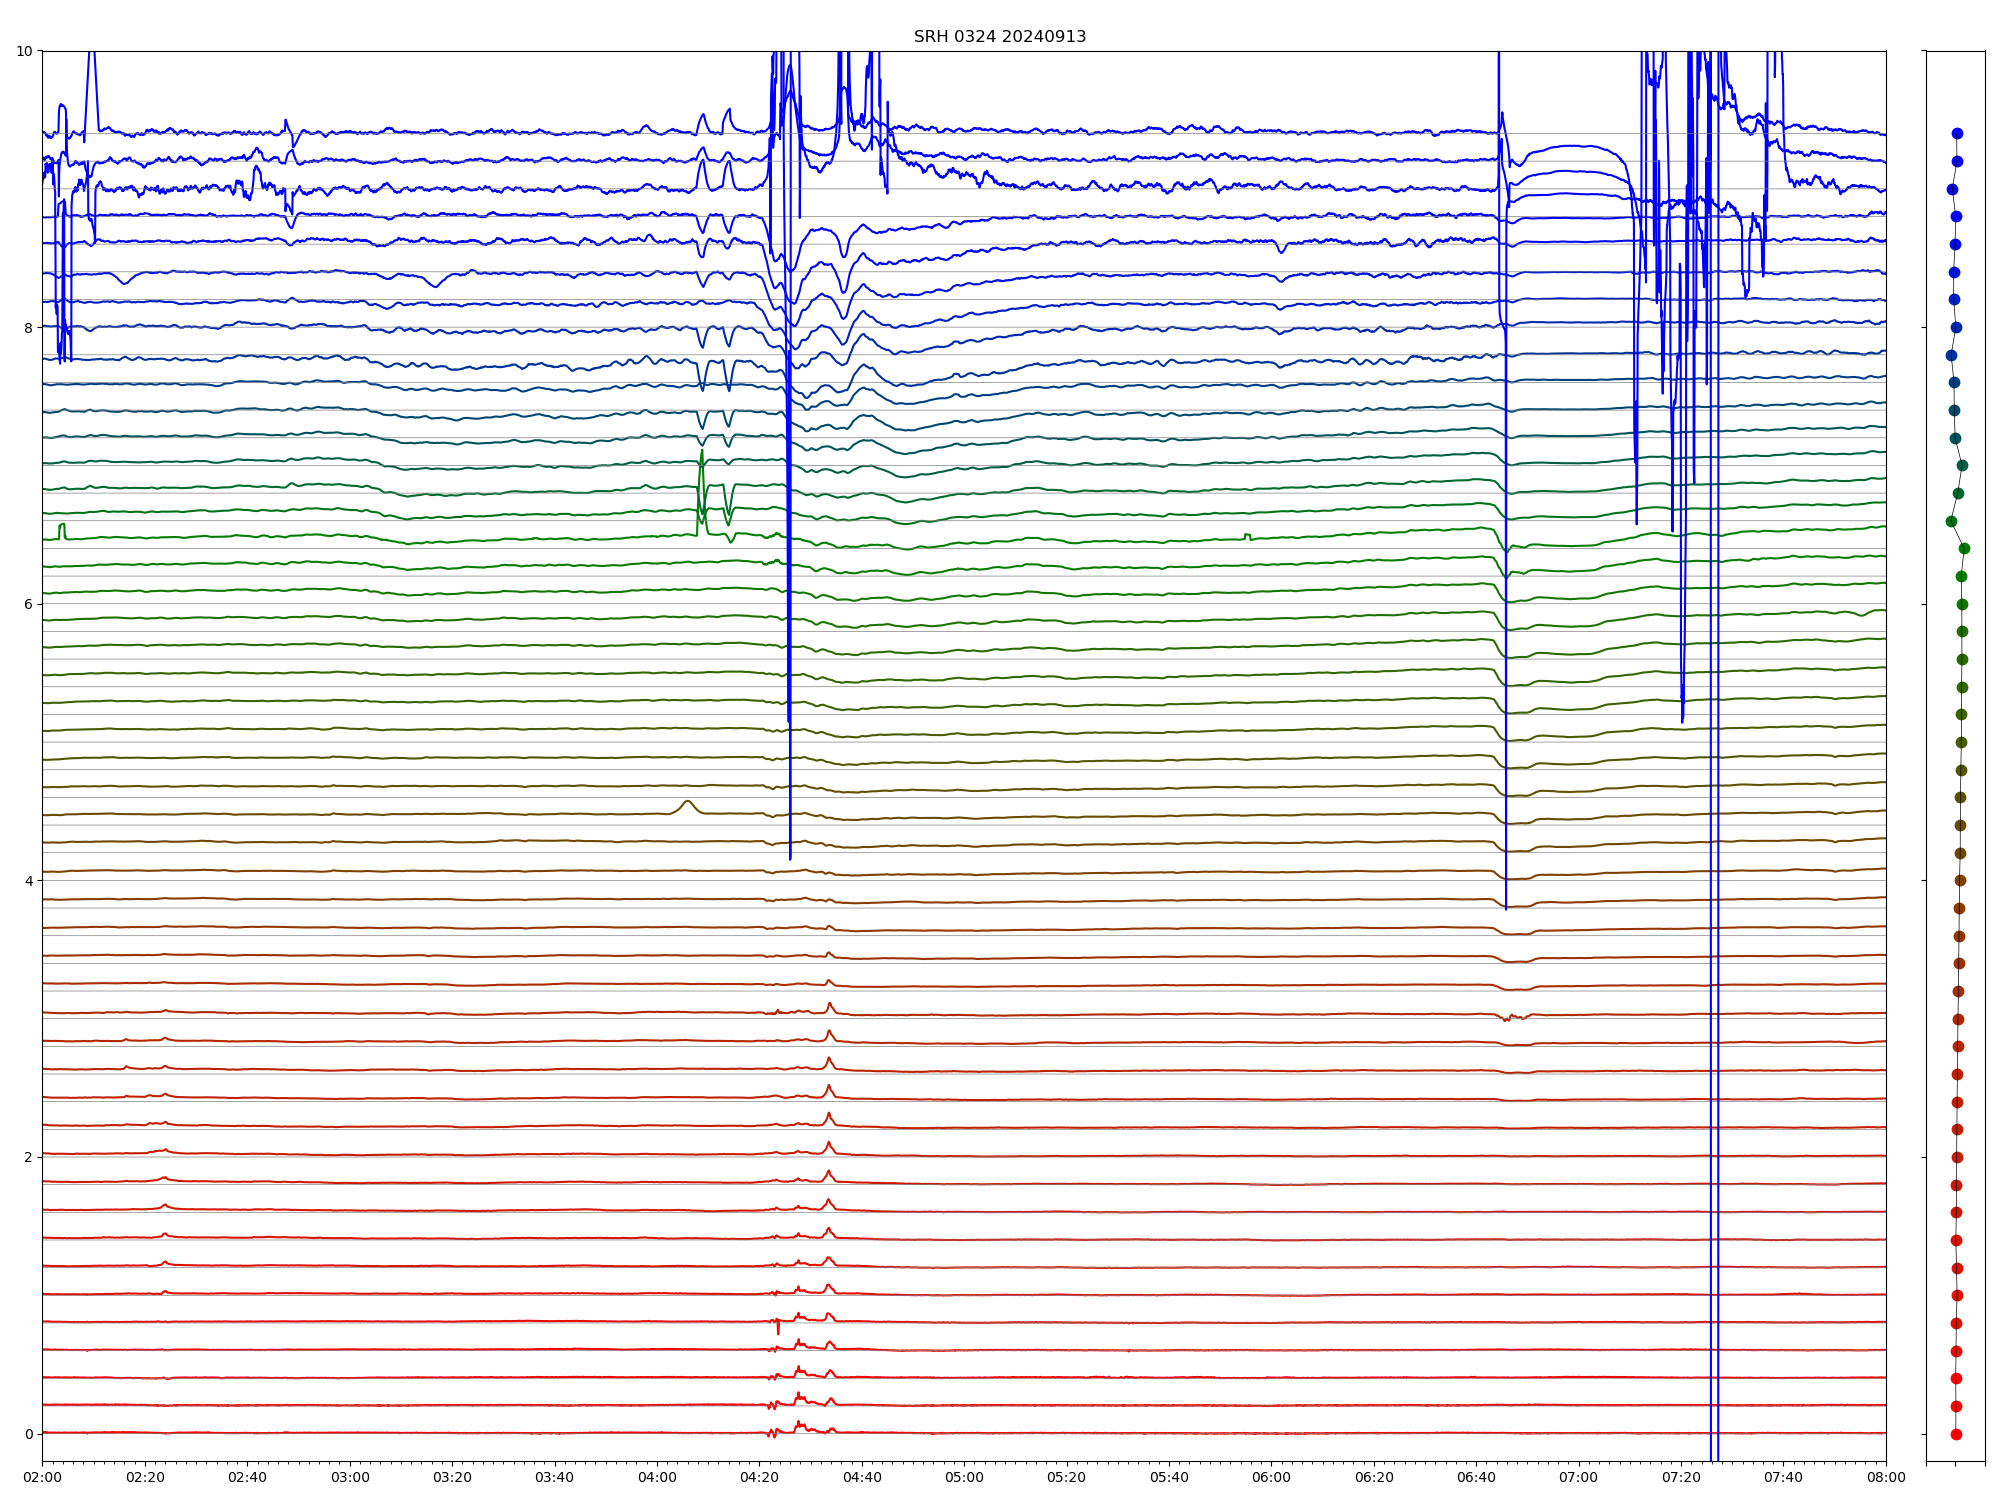Click the brown trace bump after 04:00
The image size is (2000, 1500).
pos(687,803)
